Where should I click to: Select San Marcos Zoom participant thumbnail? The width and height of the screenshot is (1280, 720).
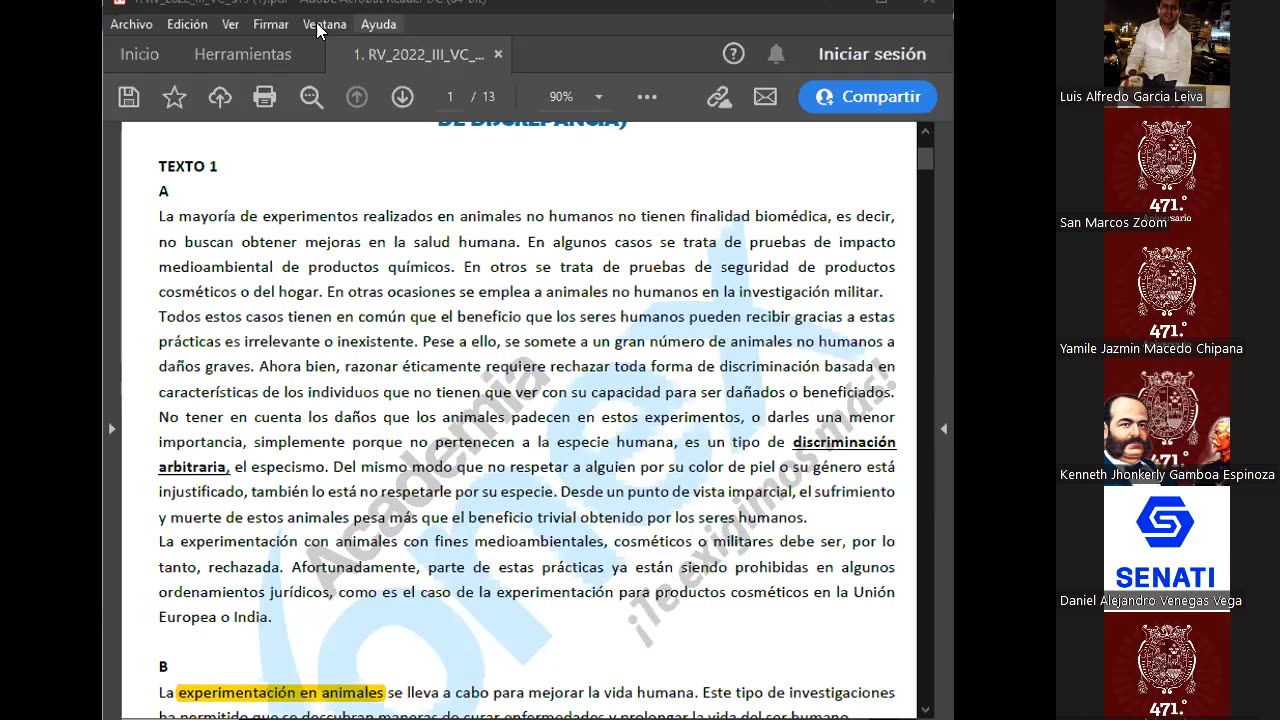tap(1167, 171)
